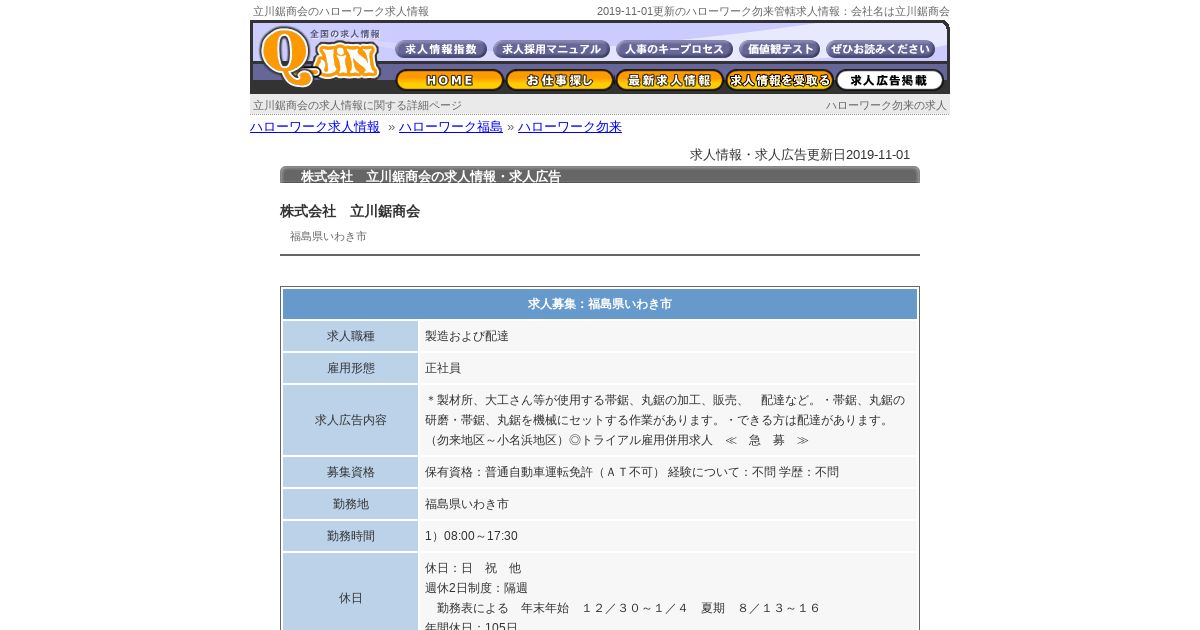Open 価値観テスト nav button
The image size is (1200, 630).
tap(779, 49)
